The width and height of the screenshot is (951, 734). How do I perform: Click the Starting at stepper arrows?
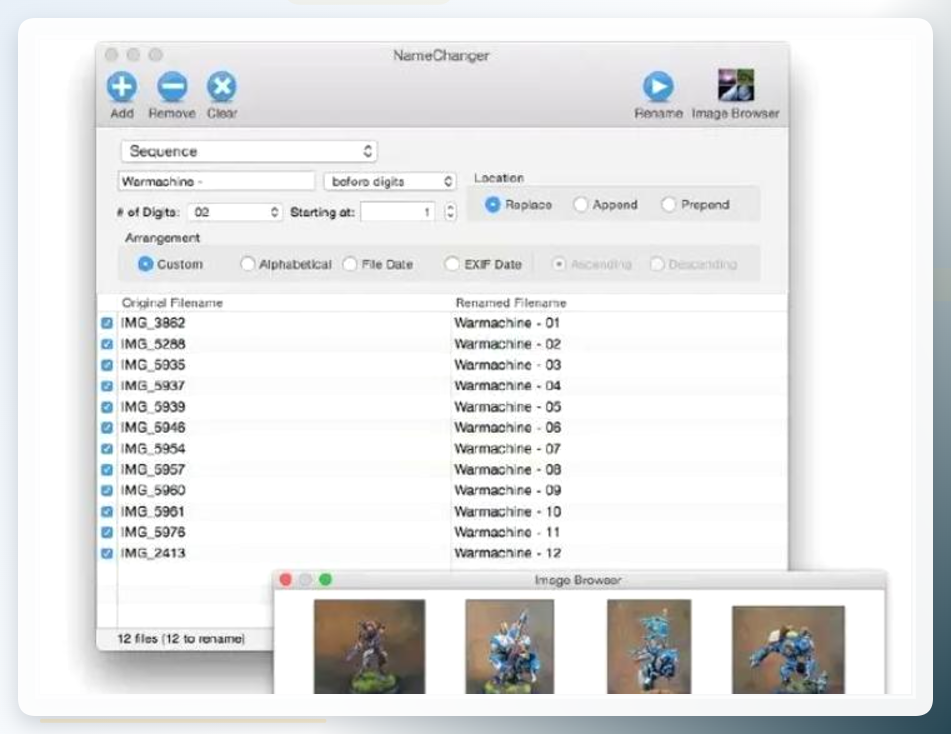(x=450, y=212)
